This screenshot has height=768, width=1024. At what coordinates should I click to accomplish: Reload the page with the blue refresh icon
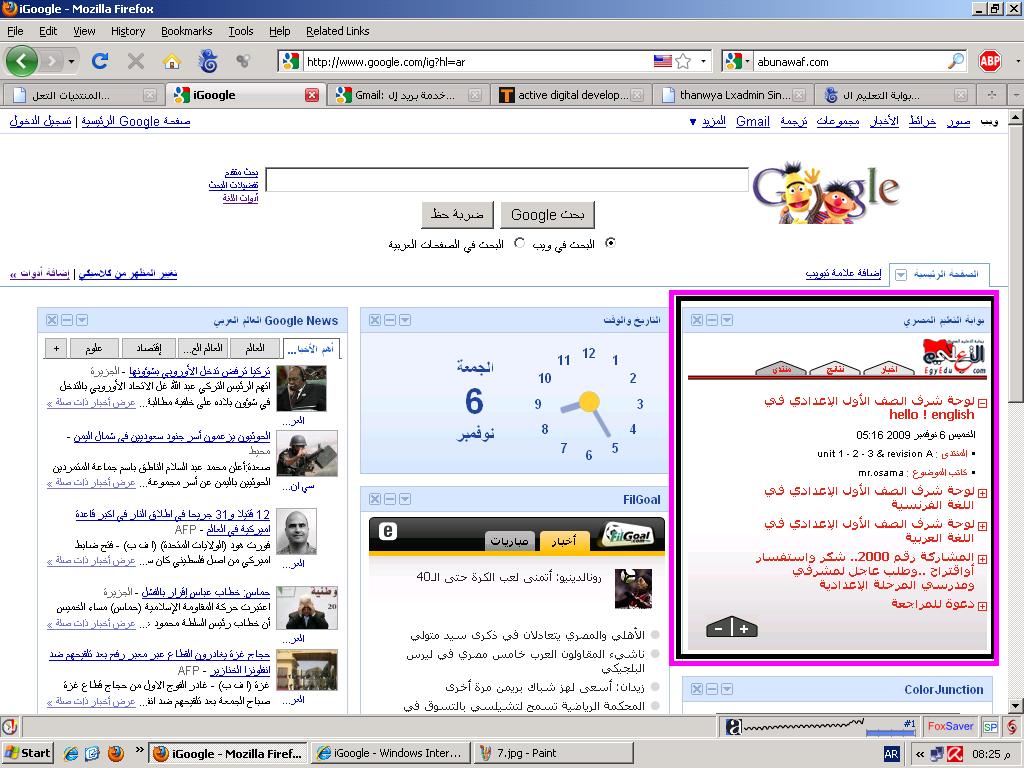100,61
